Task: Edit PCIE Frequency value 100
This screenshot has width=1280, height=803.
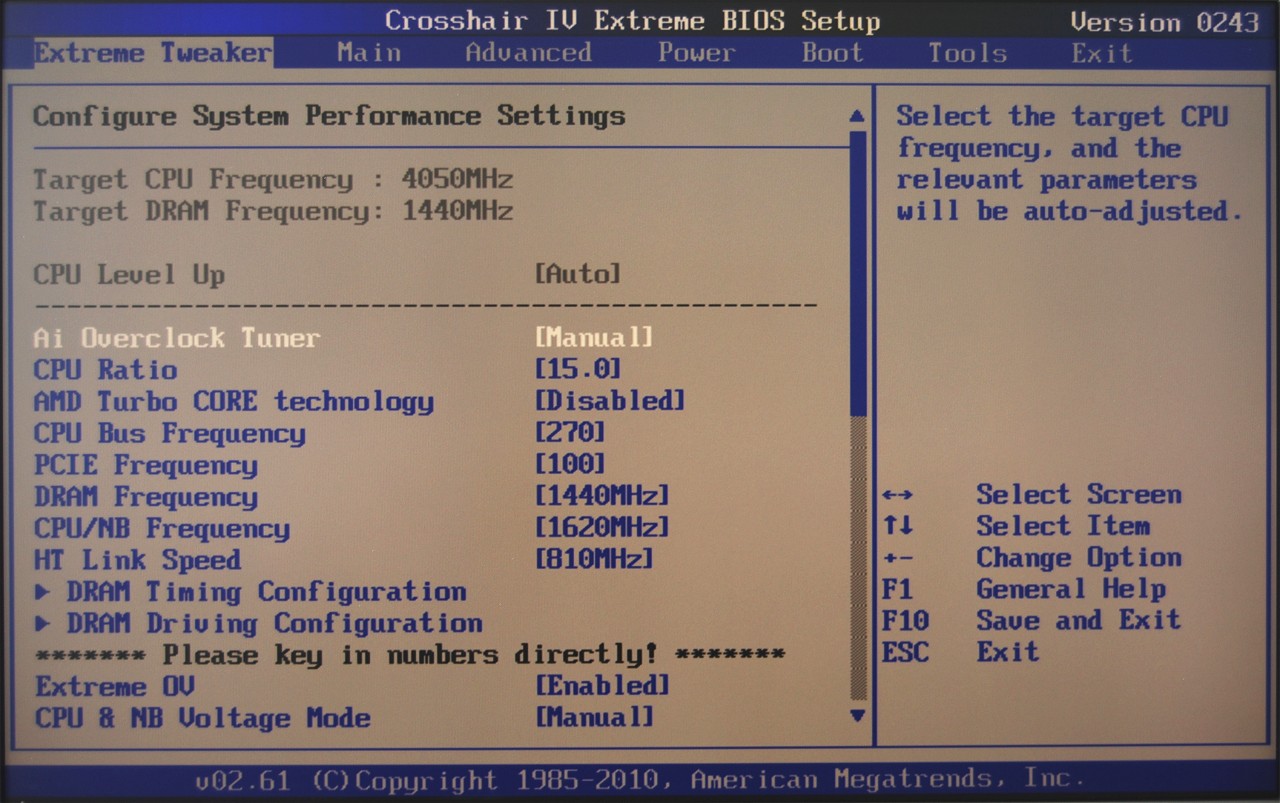Action: click(570, 465)
